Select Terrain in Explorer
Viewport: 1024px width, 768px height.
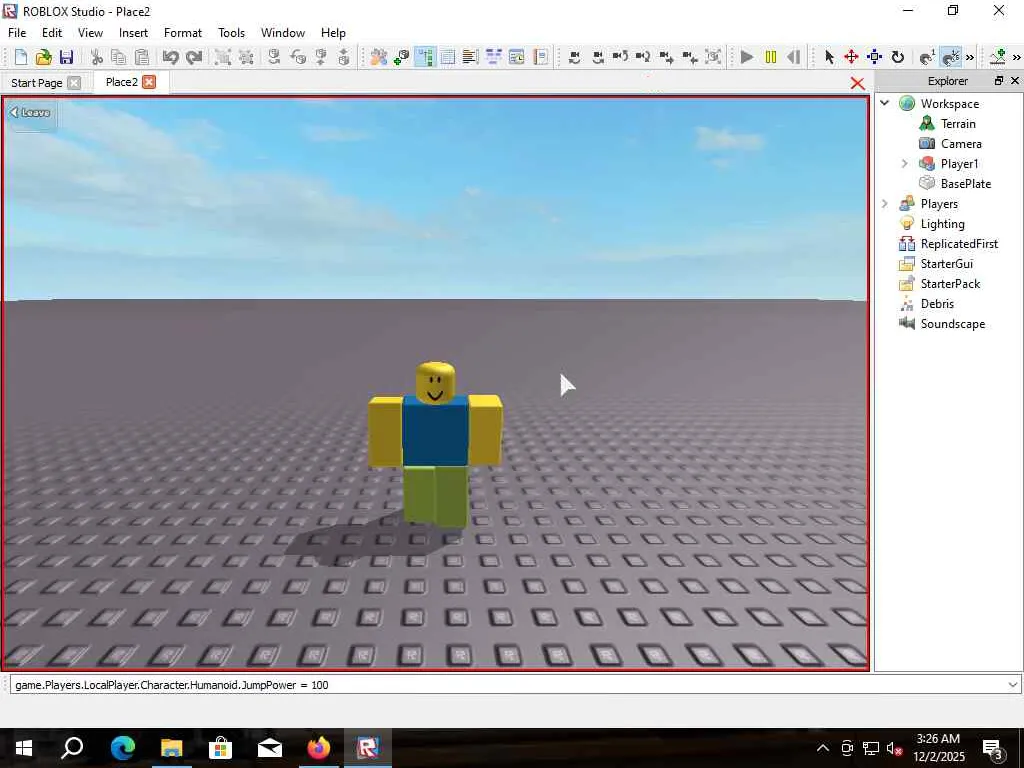pyautogui.click(x=958, y=123)
